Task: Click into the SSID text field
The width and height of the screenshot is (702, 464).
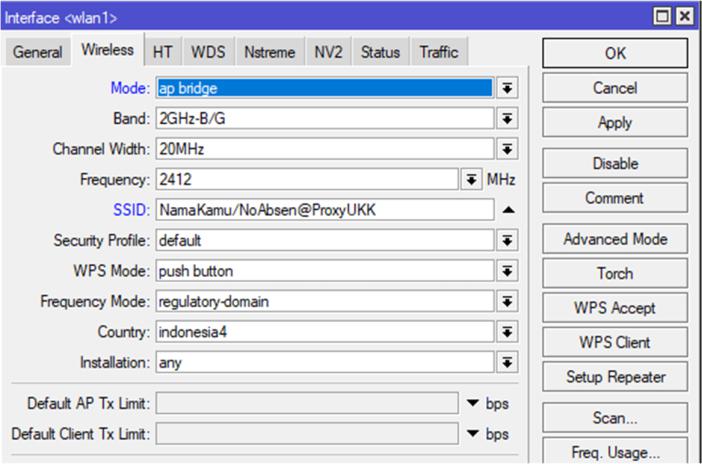Action: coord(323,211)
